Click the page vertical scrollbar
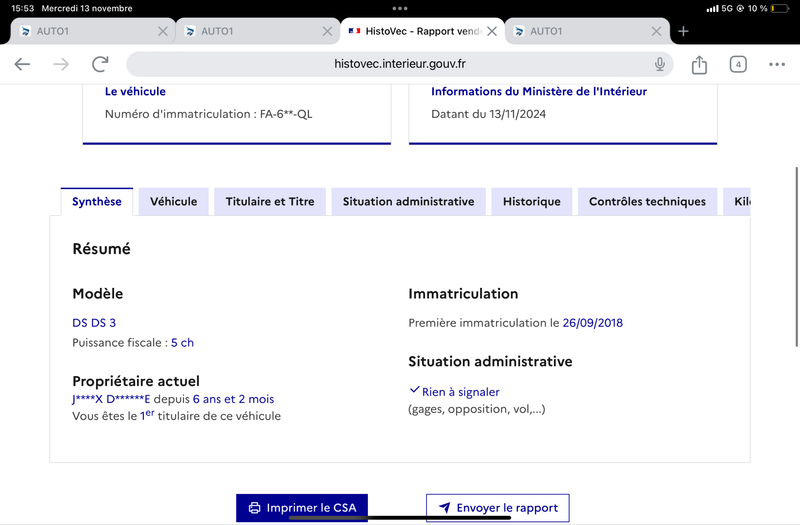Screen dimensions: 800x525 pyautogui.click(x=796, y=257)
